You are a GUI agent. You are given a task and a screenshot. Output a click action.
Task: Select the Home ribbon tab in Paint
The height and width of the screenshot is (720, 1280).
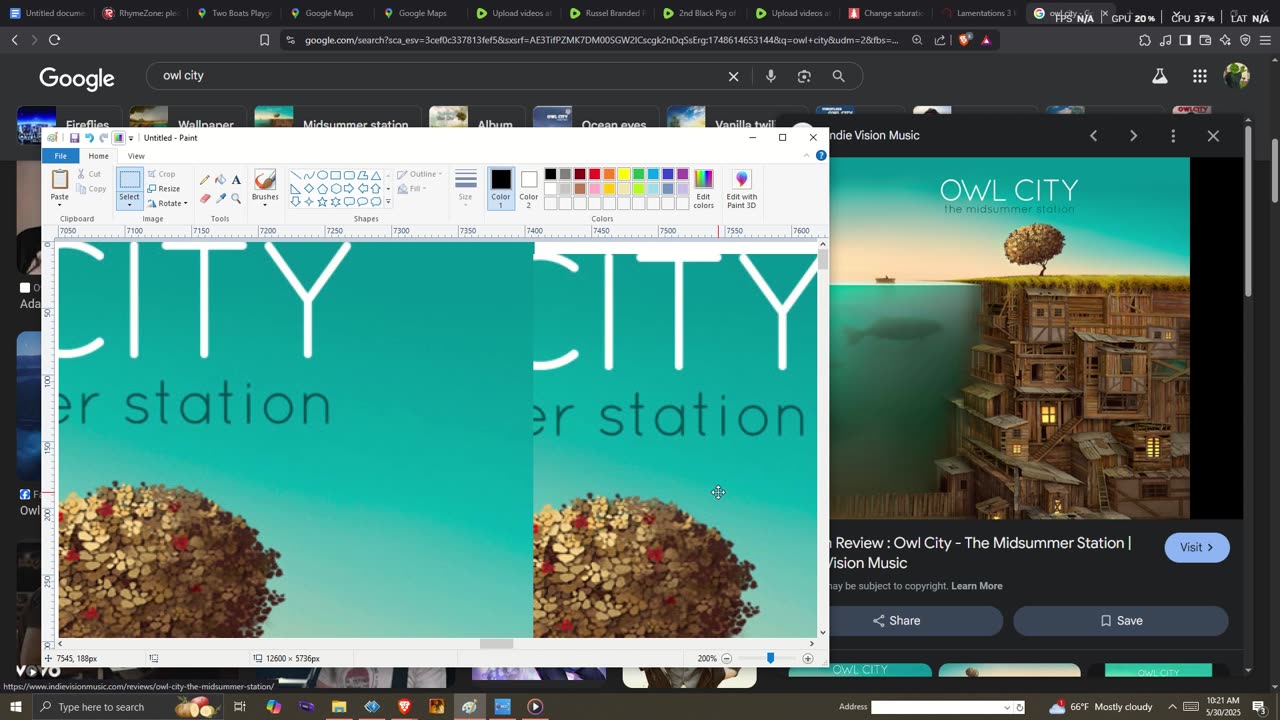(98, 156)
